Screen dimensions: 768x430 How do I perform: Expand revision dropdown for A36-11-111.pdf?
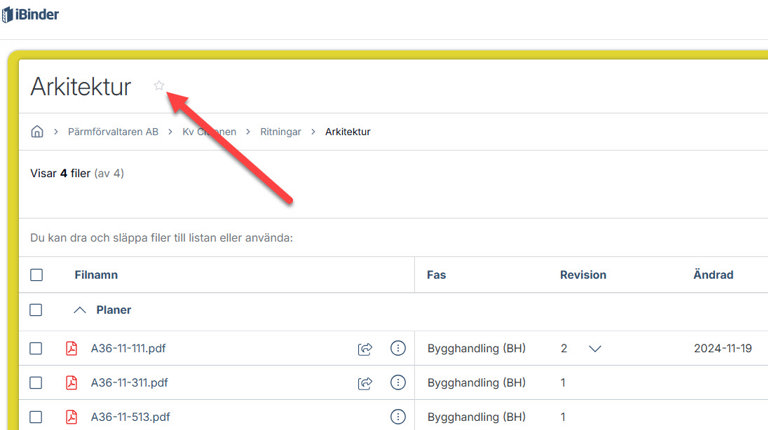tap(595, 349)
